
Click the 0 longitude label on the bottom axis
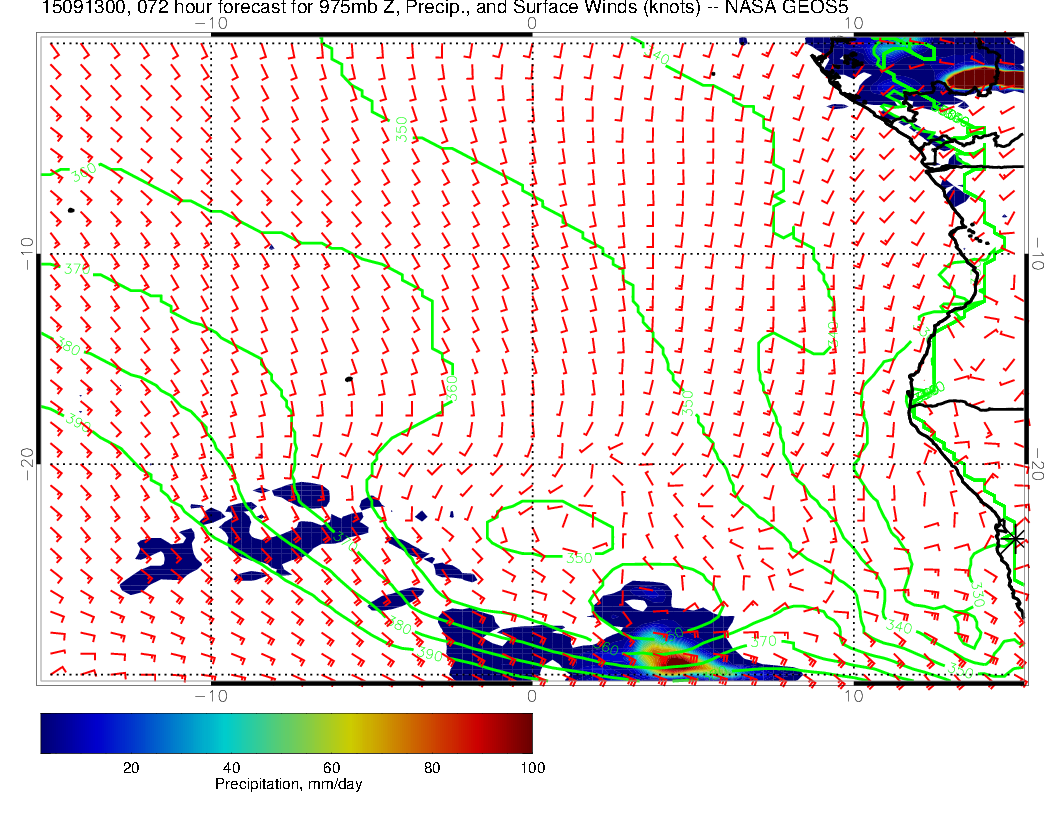[x=532, y=695]
